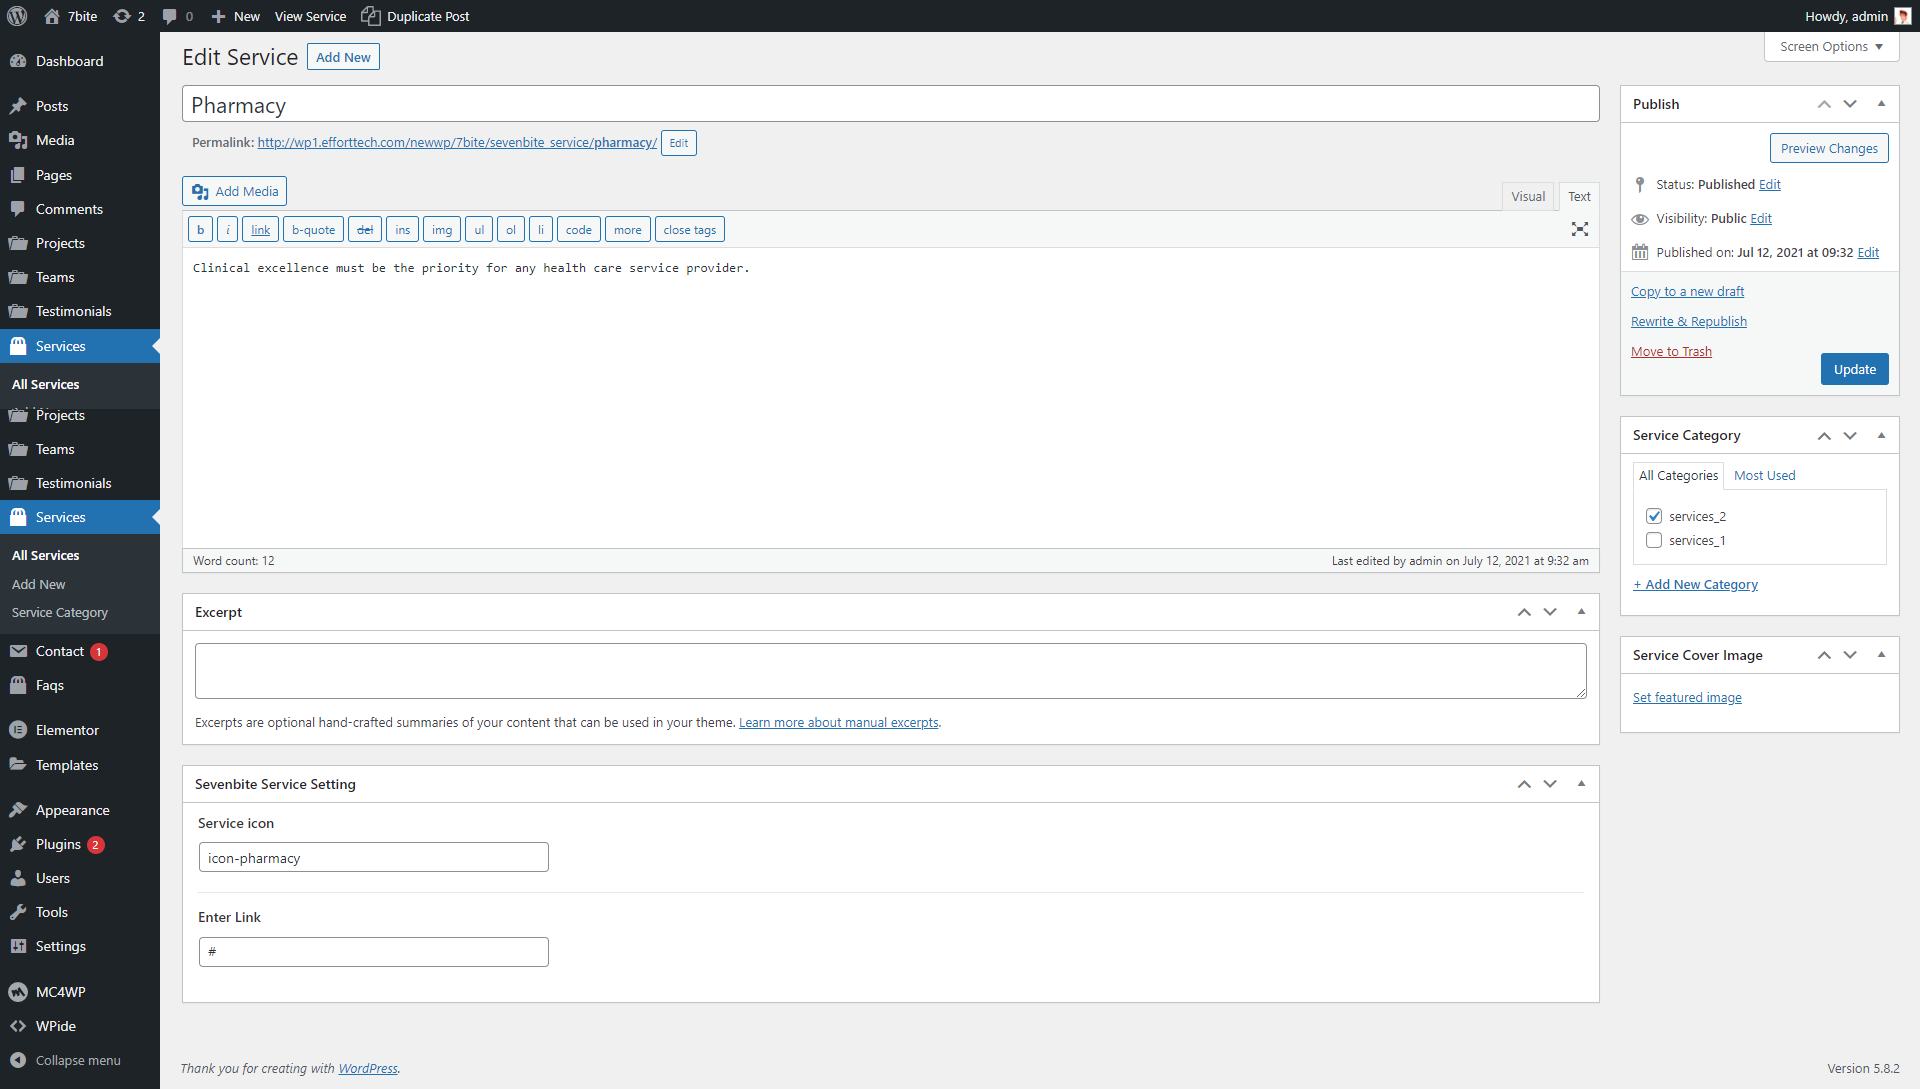Collapse the Excerpt panel
Screen dimensions: 1920x1089
pyautogui.click(x=1581, y=612)
